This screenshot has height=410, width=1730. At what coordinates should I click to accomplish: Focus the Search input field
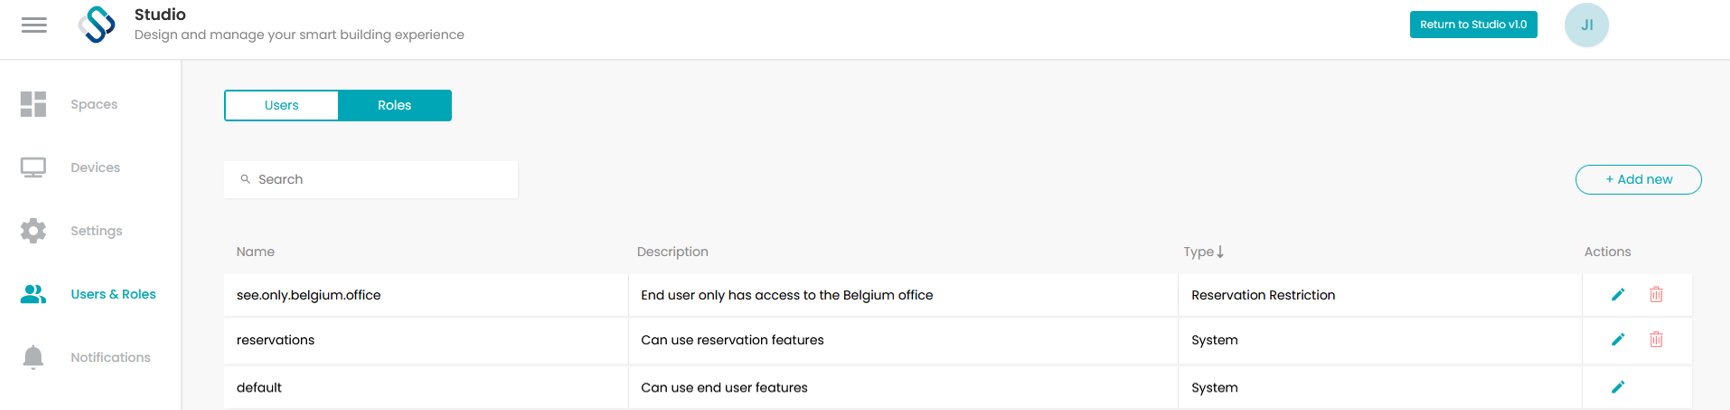pyautogui.click(x=371, y=179)
